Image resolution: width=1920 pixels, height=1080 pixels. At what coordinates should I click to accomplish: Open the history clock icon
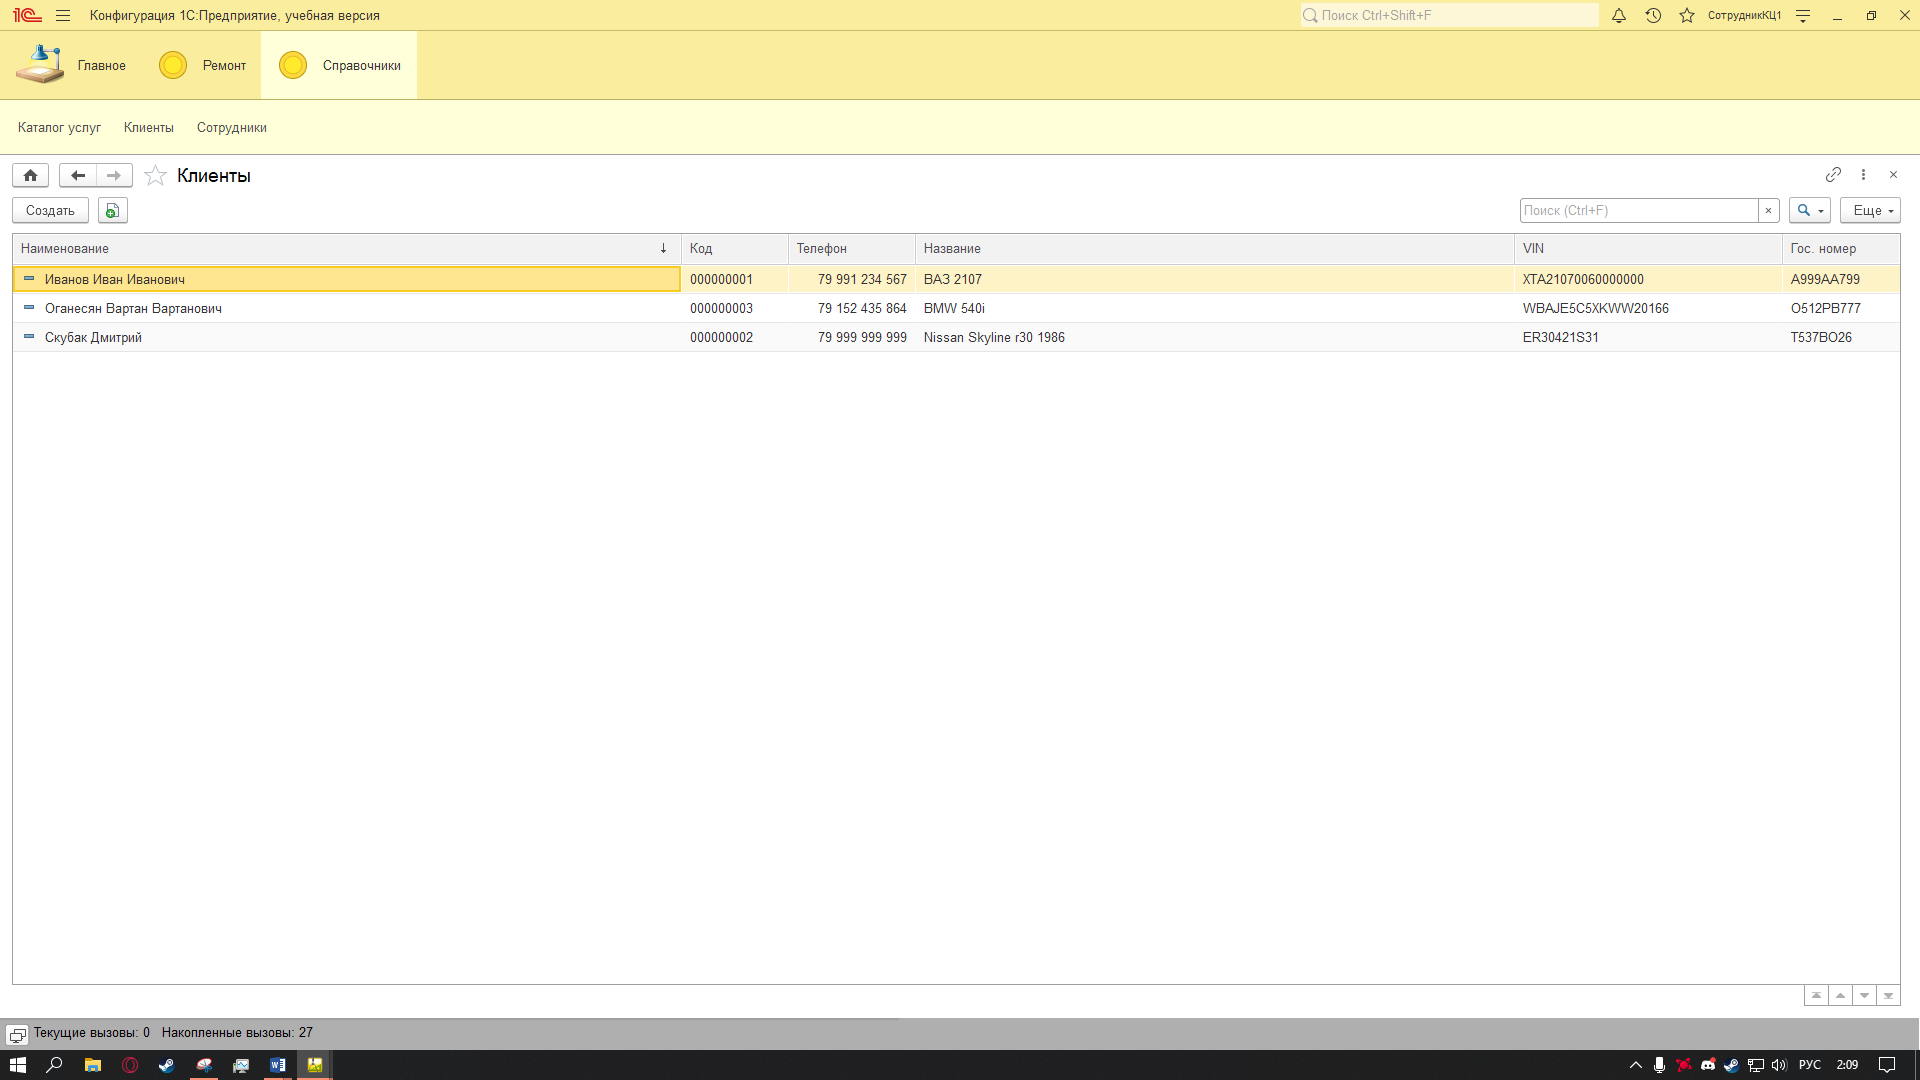[1653, 16]
